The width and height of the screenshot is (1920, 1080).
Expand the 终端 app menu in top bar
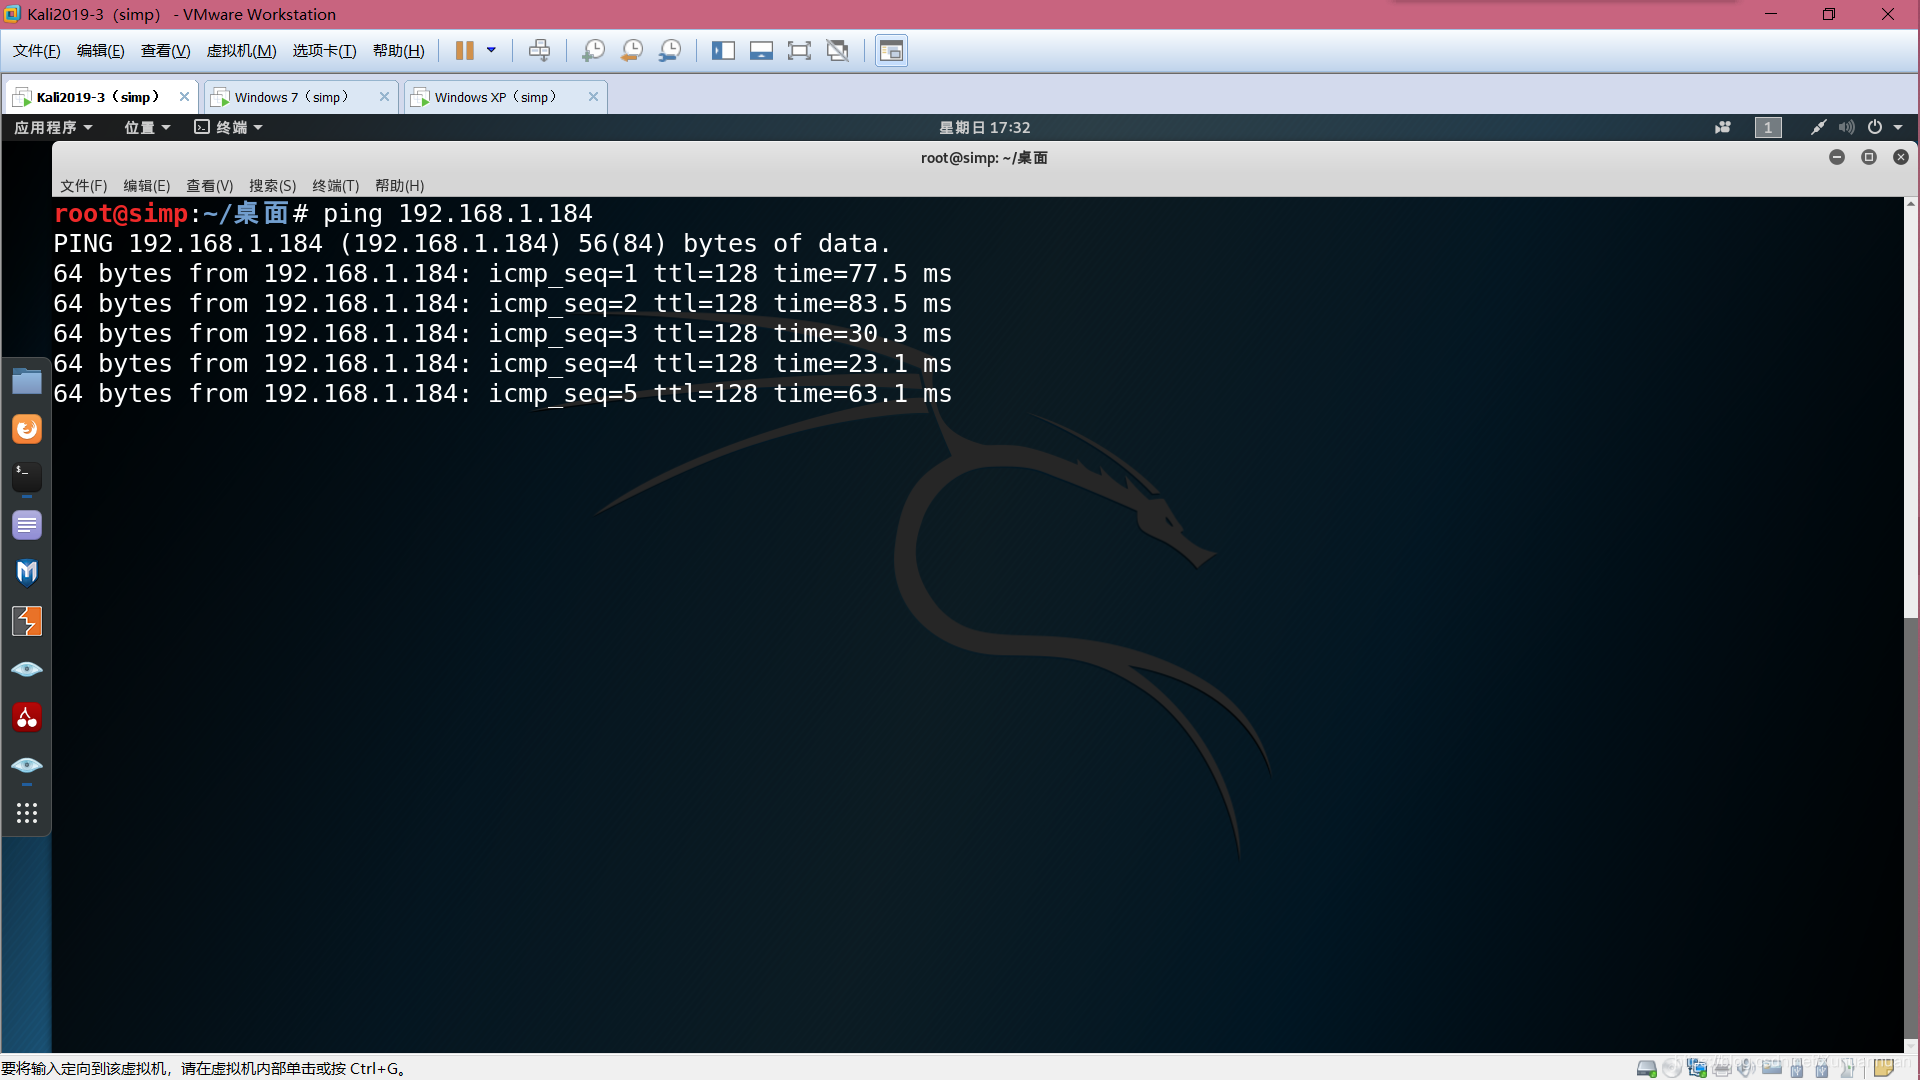click(x=228, y=127)
